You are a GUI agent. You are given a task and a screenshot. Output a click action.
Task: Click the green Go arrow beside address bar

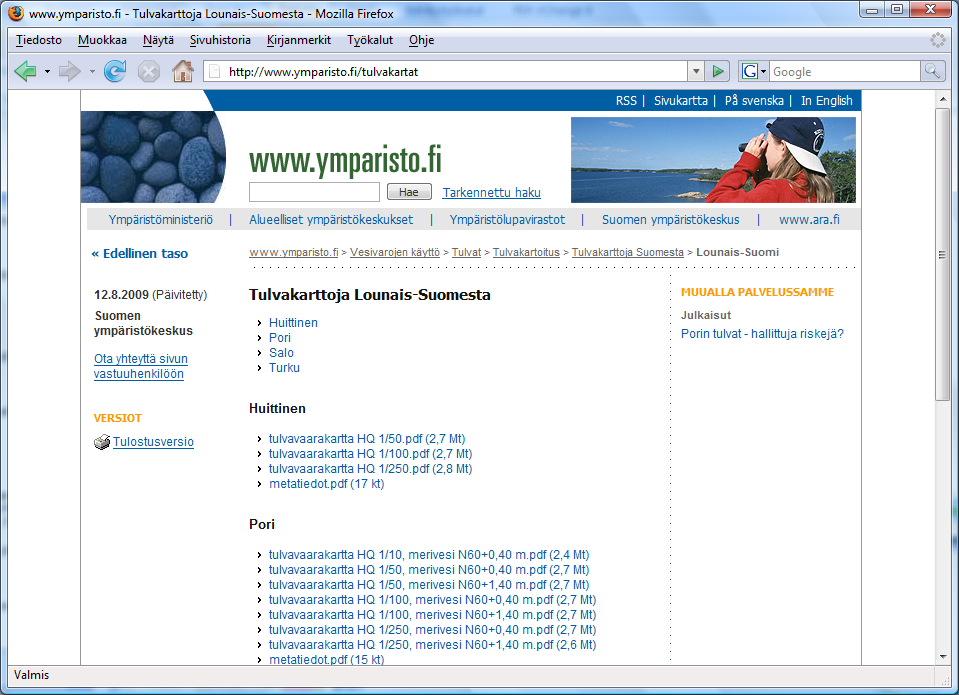coord(717,72)
